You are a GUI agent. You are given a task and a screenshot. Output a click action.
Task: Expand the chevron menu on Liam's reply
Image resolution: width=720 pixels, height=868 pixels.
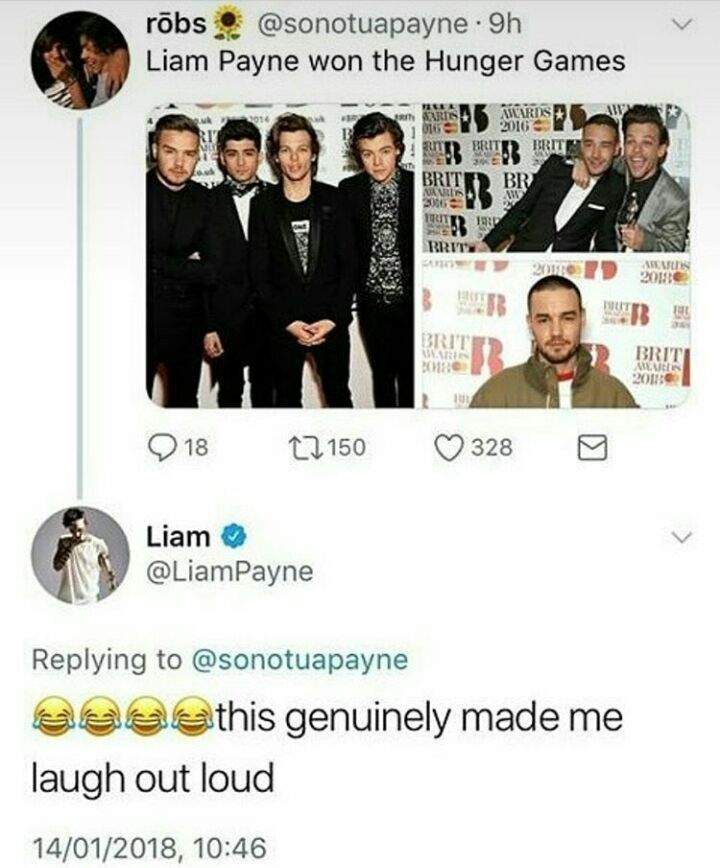[681, 536]
